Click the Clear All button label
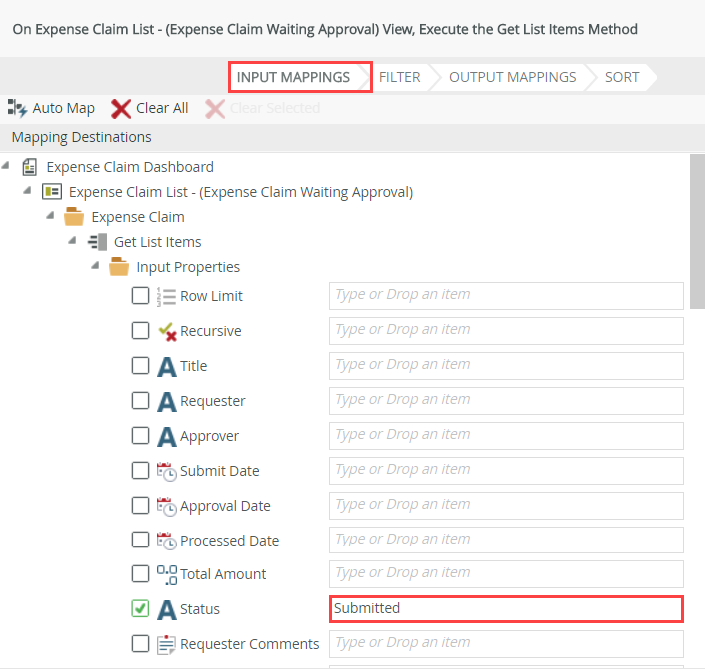Viewport: 705px width, 669px height. click(x=162, y=108)
